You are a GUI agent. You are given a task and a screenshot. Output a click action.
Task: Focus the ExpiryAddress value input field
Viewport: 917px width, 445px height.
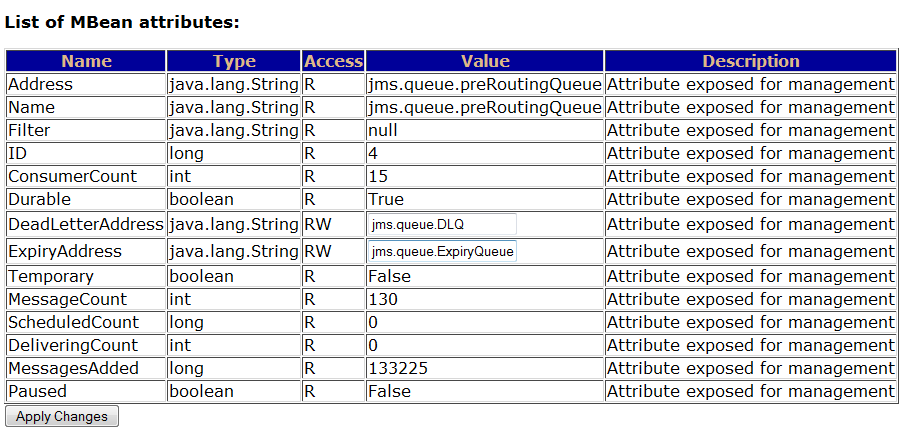click(x=442, y=251)
